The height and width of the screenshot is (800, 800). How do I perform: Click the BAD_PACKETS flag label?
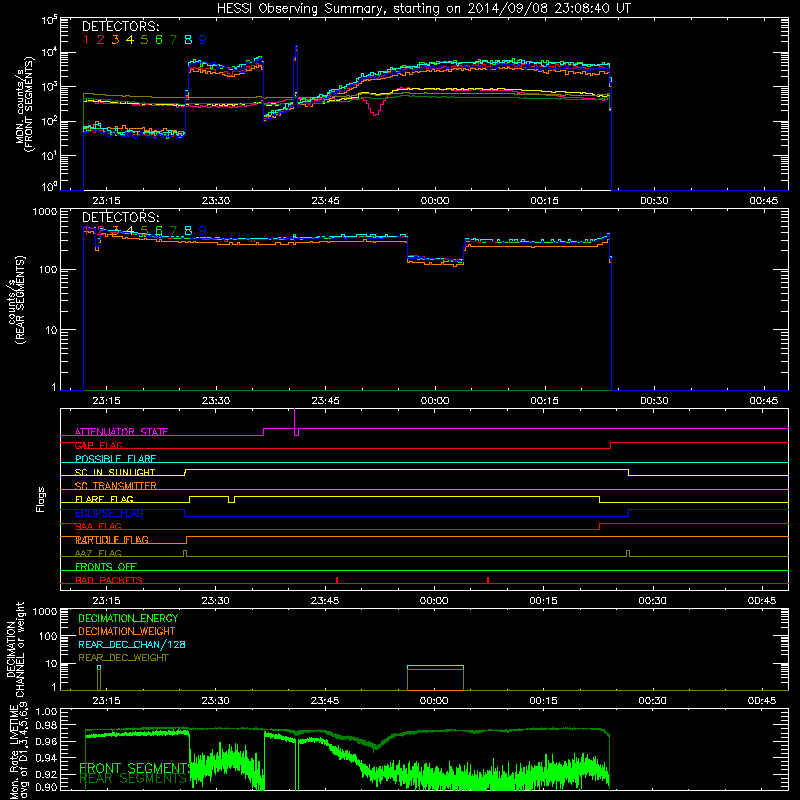point(109,580)
